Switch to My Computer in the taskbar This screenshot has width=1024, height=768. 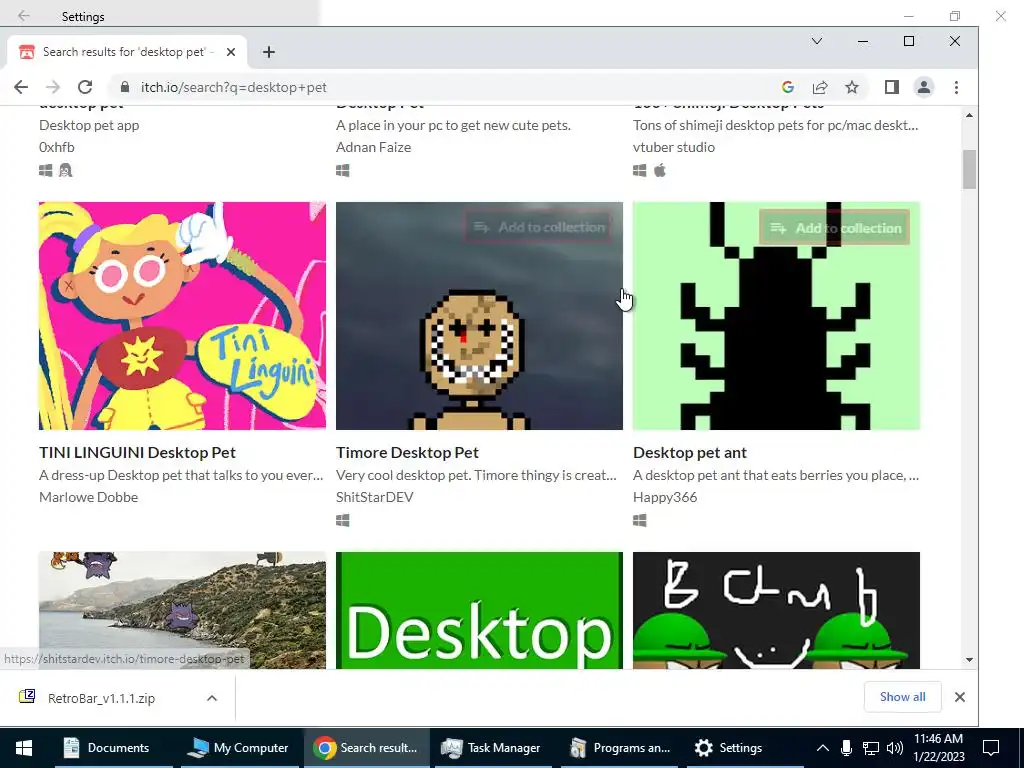(238, 748)
